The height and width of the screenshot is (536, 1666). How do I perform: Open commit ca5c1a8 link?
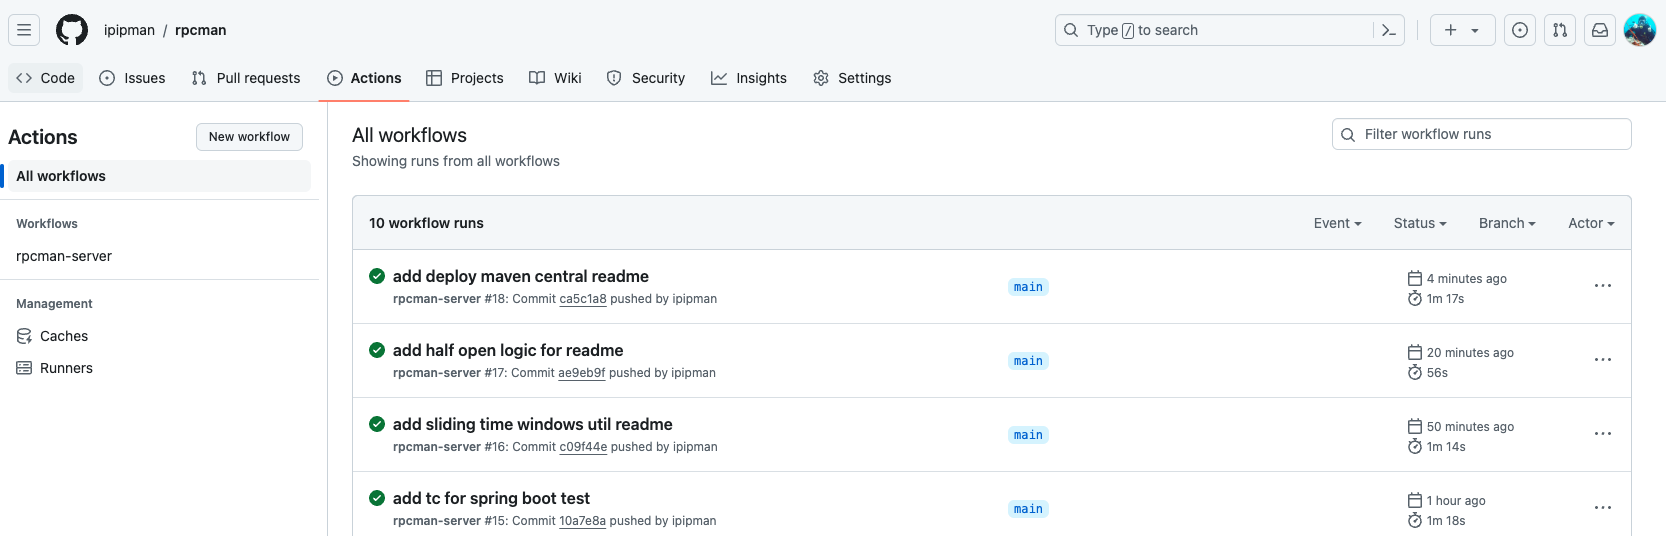(x=583, y=299)
